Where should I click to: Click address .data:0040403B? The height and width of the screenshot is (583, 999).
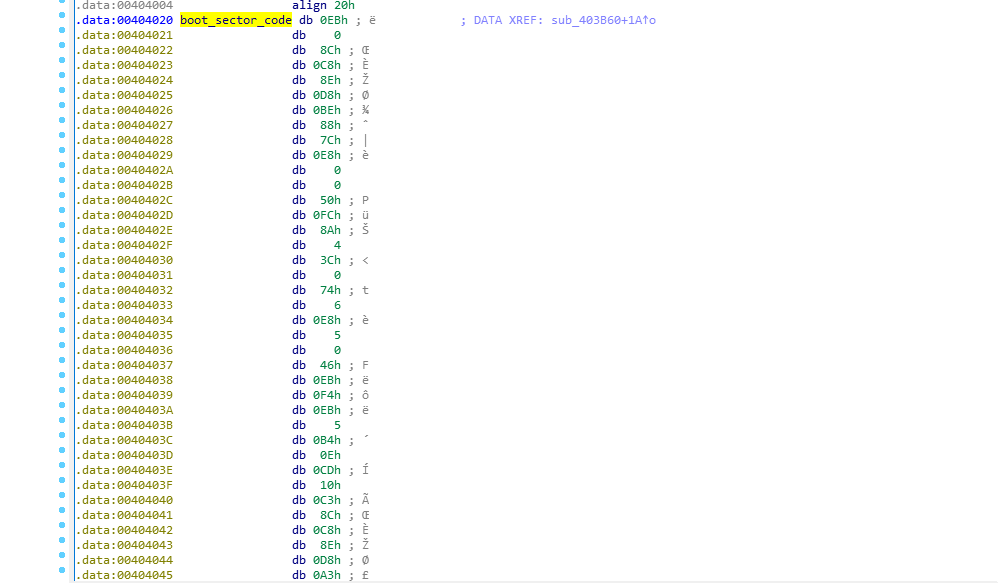(x=124, y=425)
